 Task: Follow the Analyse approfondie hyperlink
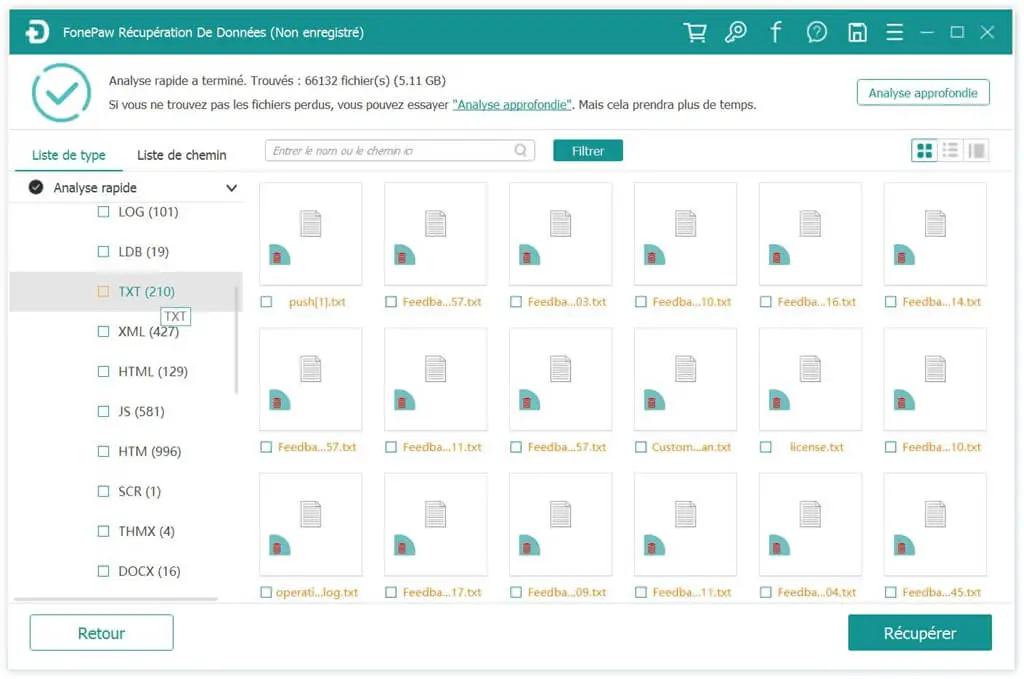point(513,104)
